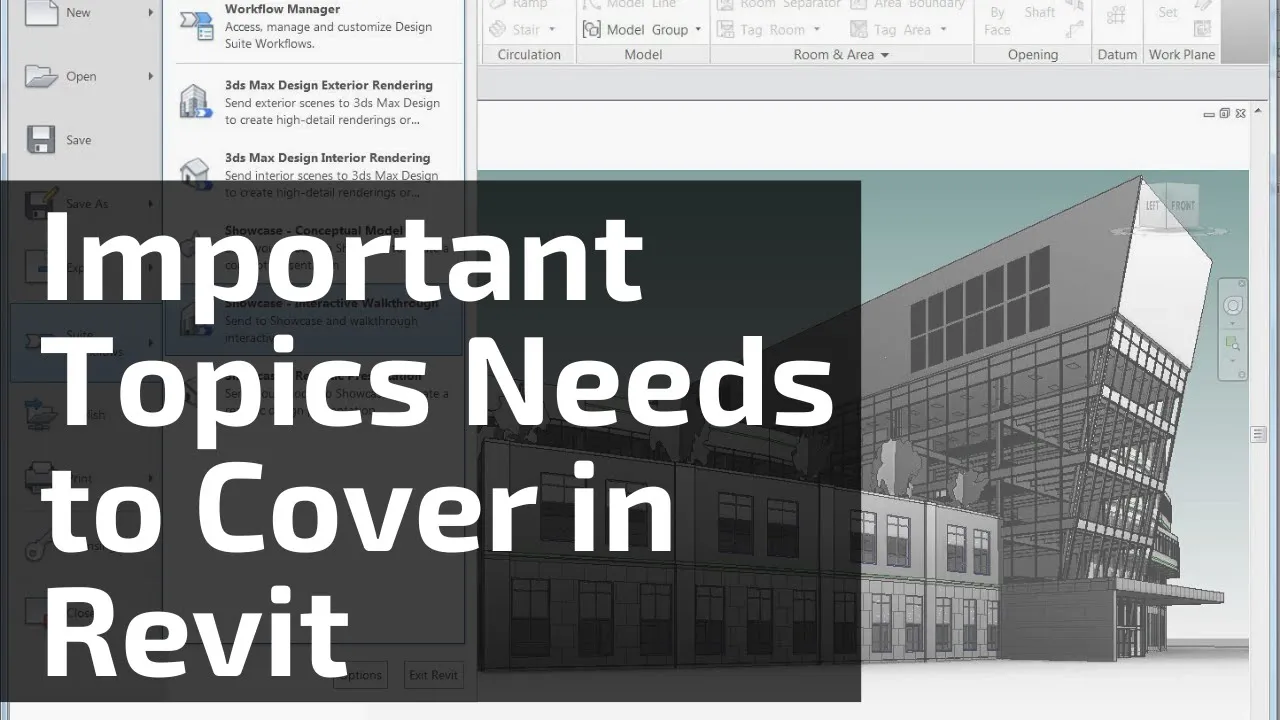The width and height of the screenshot is (1280, 720).
Task: Click the Exit Revit button
Action: click(x=433, y=675)
